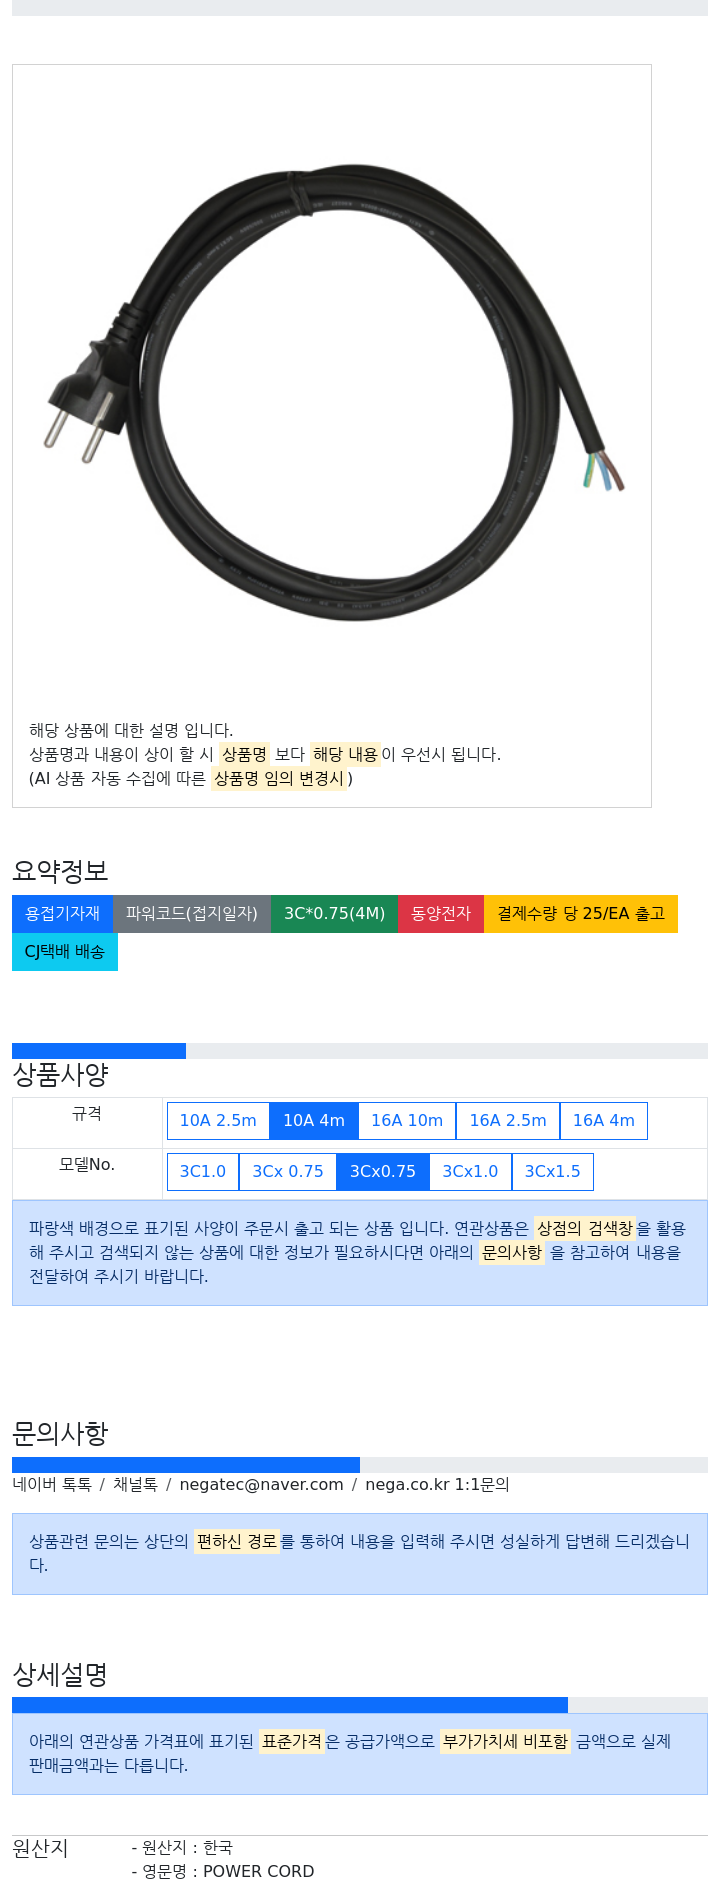Image resolution: width=720 pixels, height=1884 pixels.
Task: Click the 채널톡 inquiry link
Action: tap(135, 1485)
